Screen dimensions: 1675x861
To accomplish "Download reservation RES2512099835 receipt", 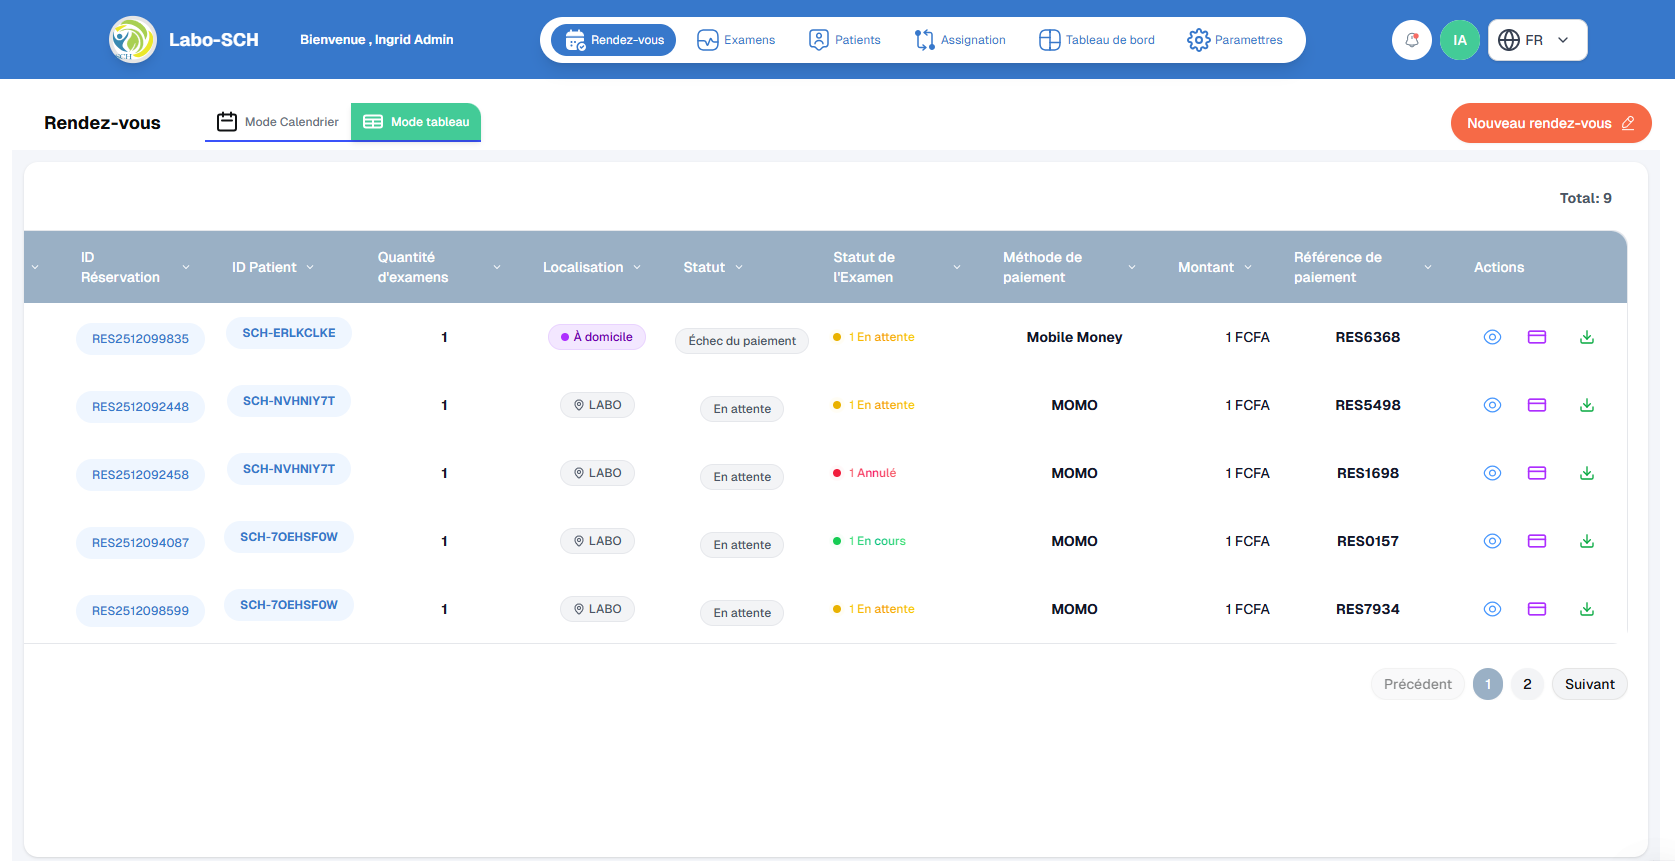I will [x=1586, y=337].
